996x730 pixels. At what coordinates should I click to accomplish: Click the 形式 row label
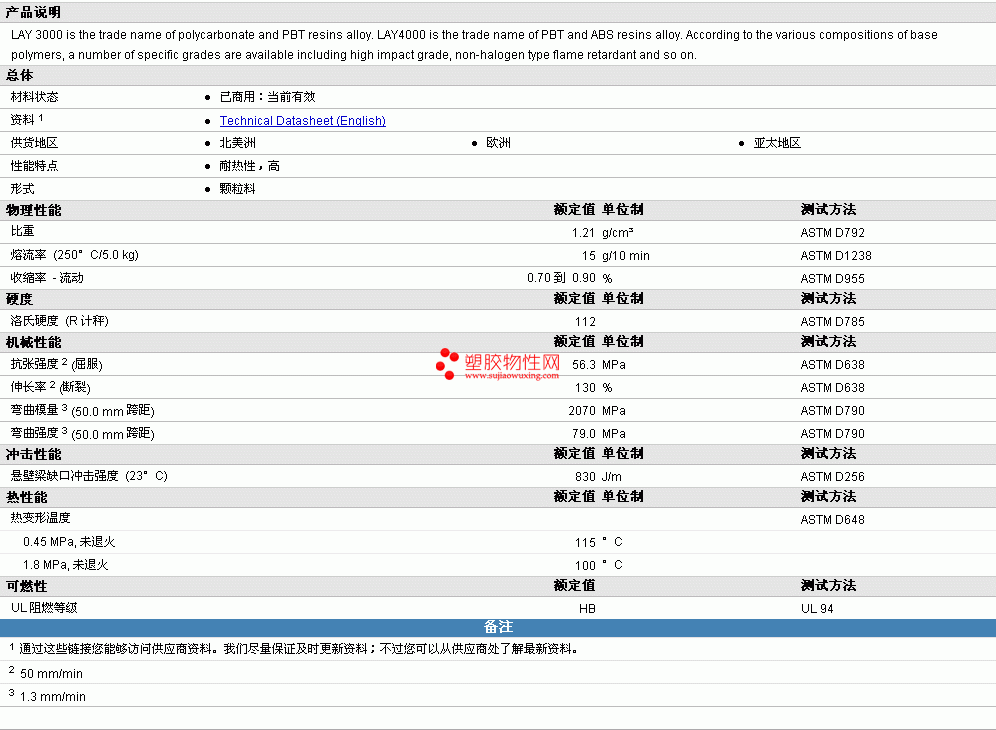(x=22, y=189)
